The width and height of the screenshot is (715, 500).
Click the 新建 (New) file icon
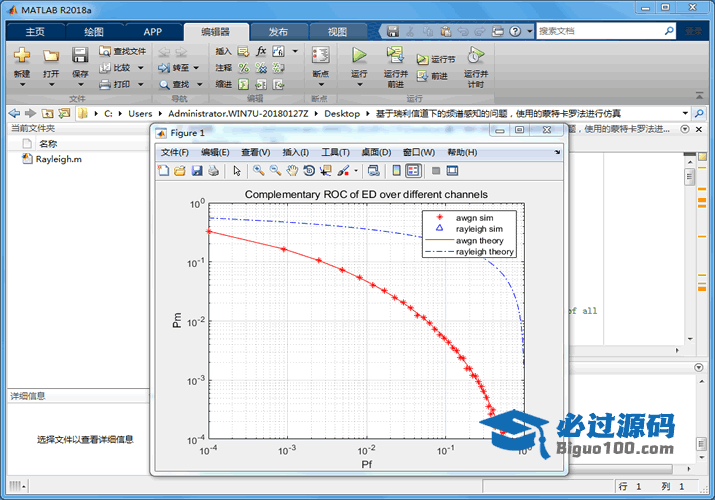coord(22,55)
